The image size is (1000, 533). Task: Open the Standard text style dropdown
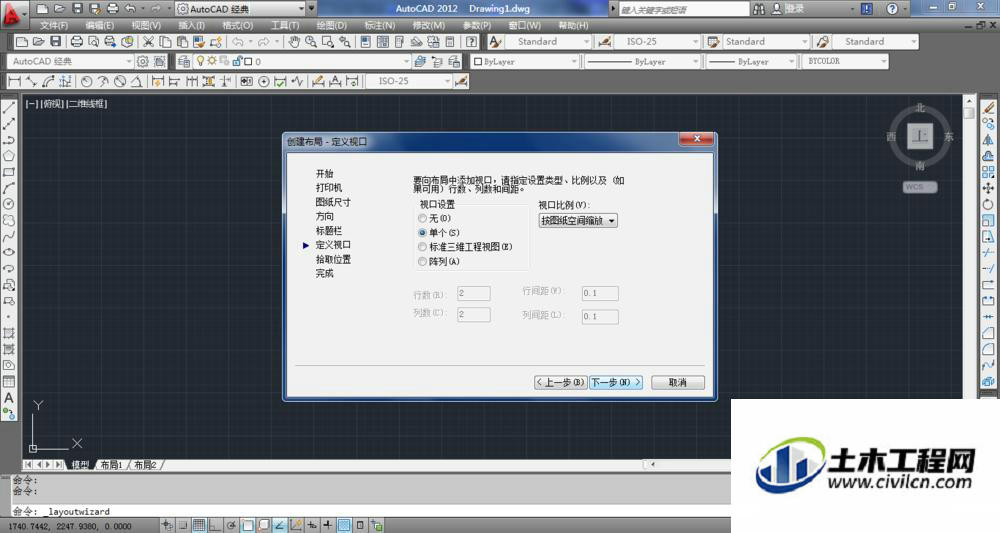(x=548, y=41)
